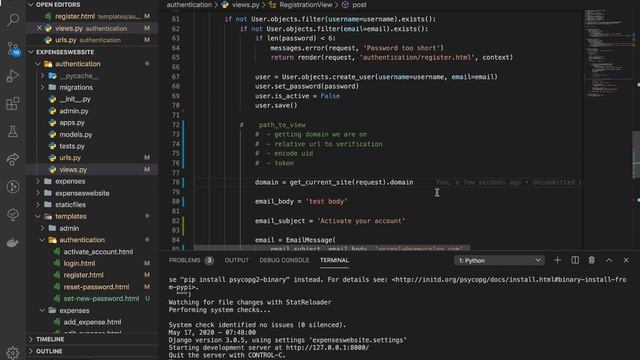Maximize the panel with up chevron
640x360 pixels.
coord(609,260)
